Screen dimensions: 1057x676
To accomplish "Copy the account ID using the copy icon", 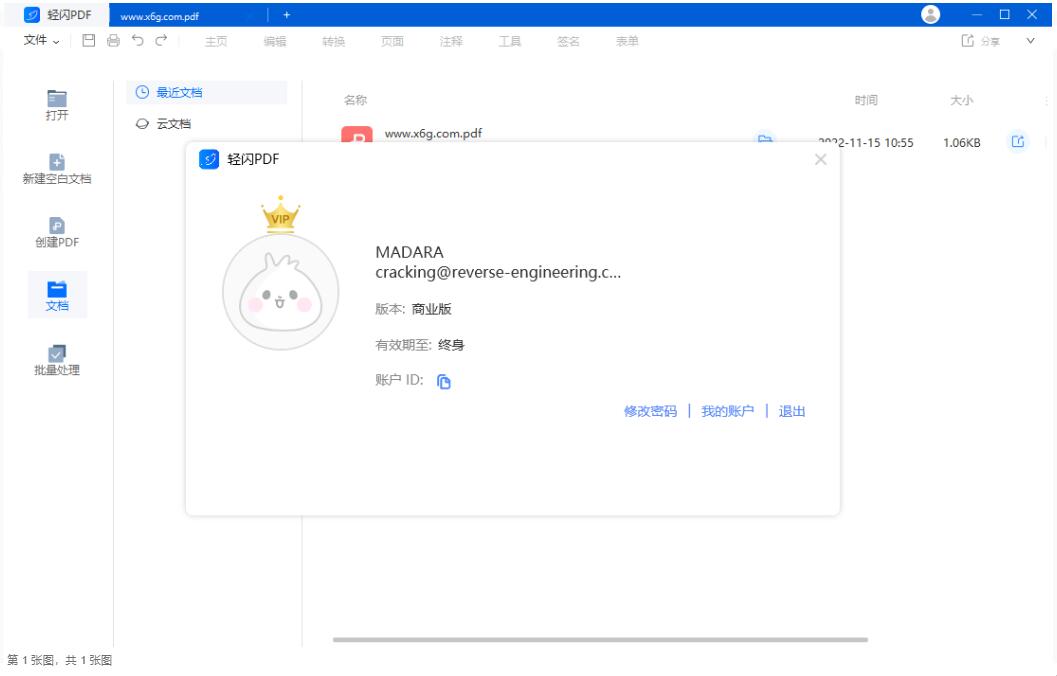I will [x=444, y=381].
